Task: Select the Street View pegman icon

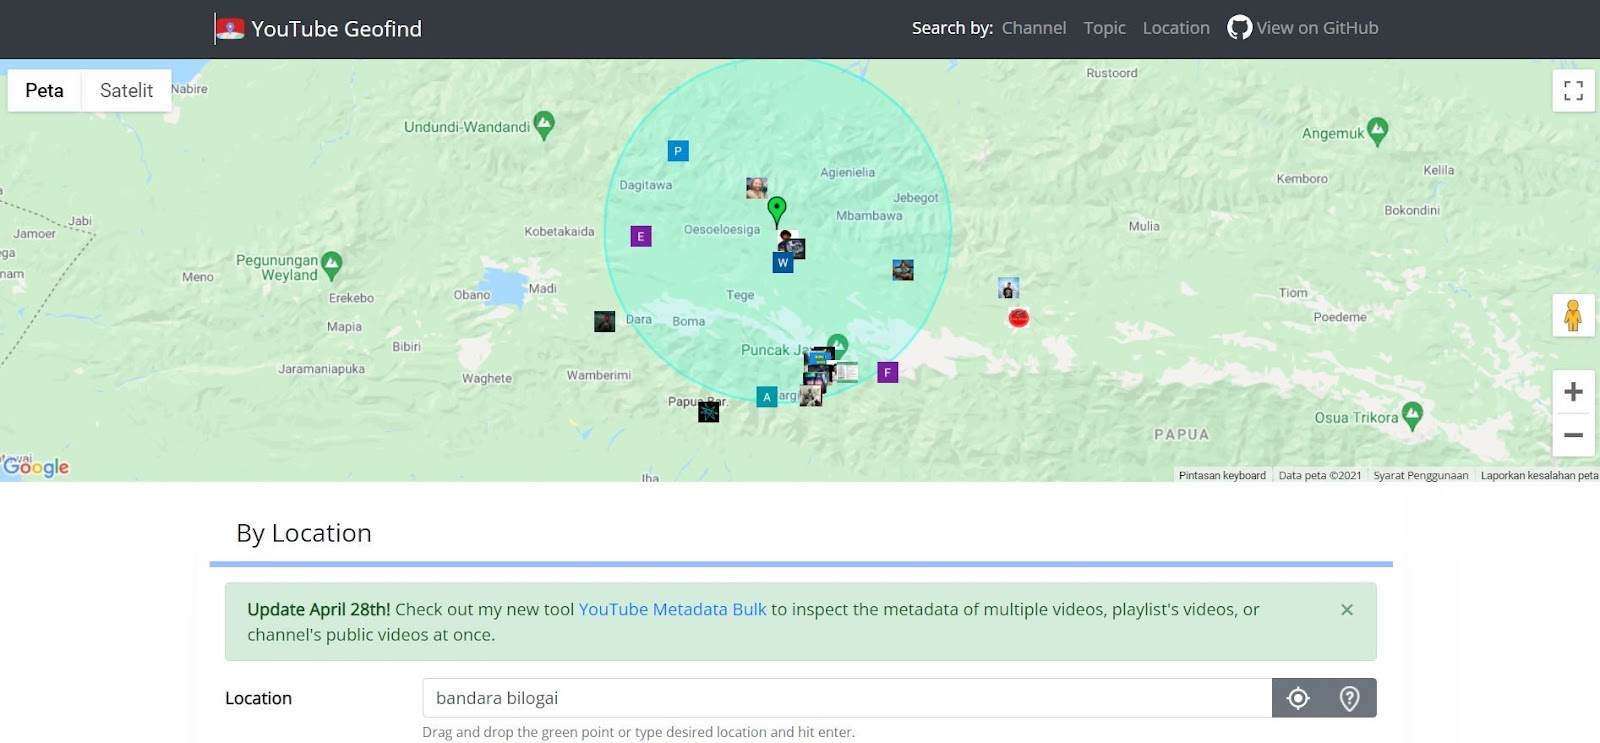Action: (1573, 316)
